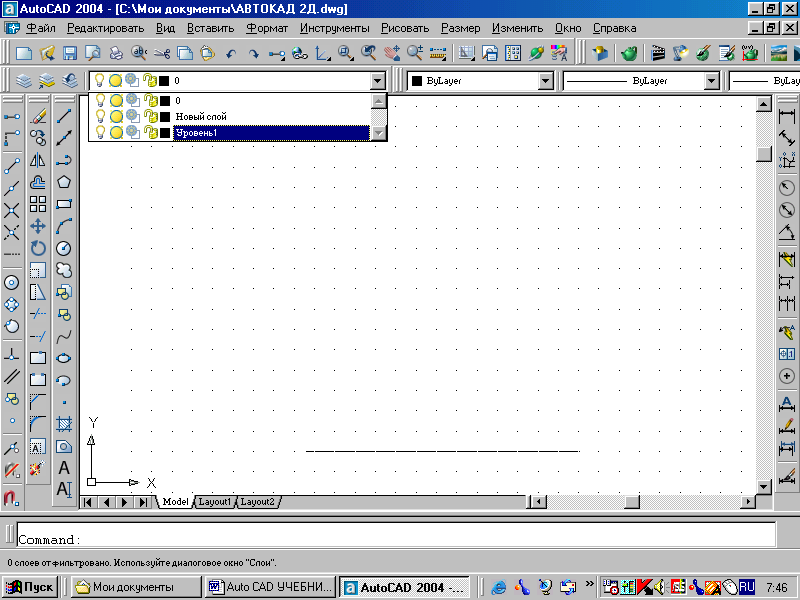800x600 pixels.
Task: Freeze the Новый слой layer via sun icon
Action: (116, 117)
